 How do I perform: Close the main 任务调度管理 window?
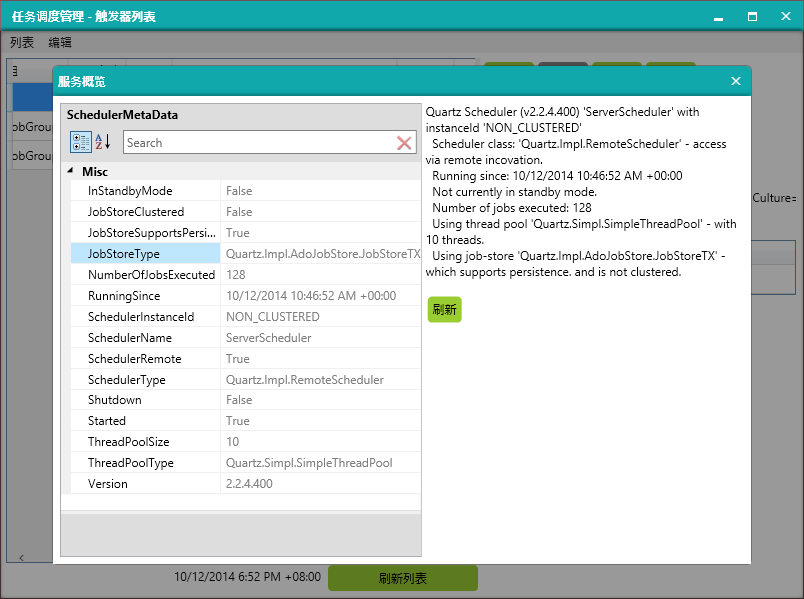click(x=786, y=16)
